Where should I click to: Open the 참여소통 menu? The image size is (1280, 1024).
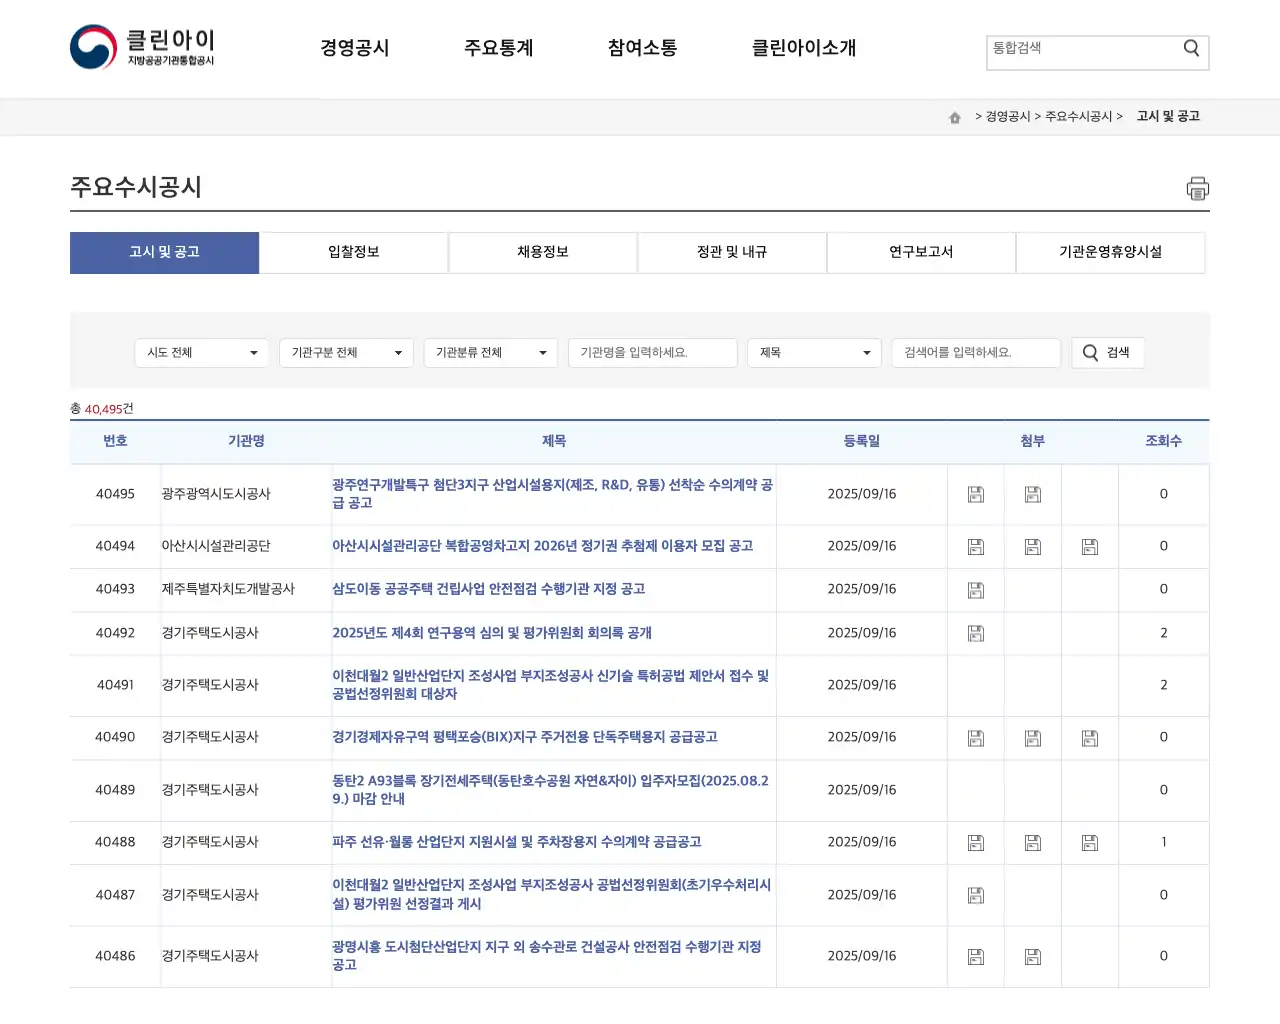[641, 47]
